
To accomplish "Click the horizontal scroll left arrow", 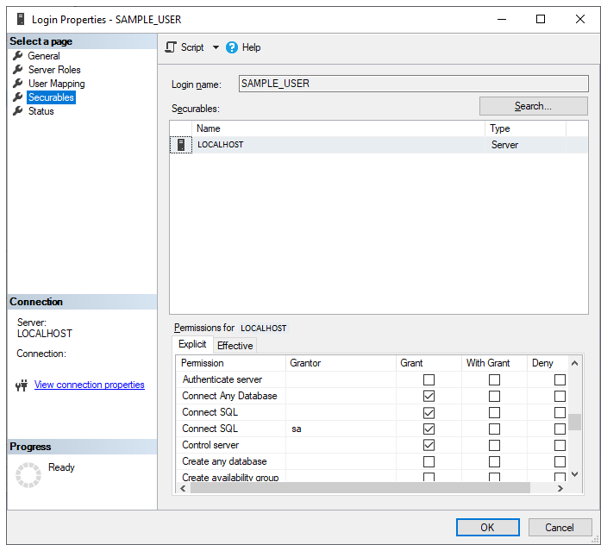I will coord(183,488).
